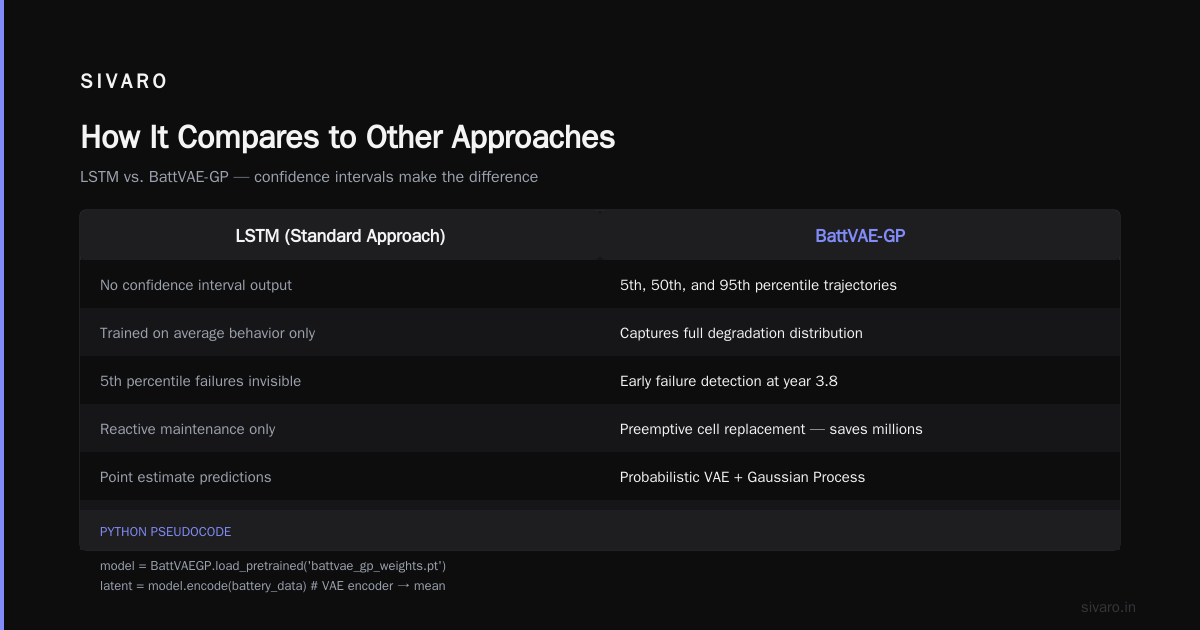The height and width of the screenshot is (630, 1200).
Task: Click Captures full degradation distribution cell
Action: click(860, 333)
